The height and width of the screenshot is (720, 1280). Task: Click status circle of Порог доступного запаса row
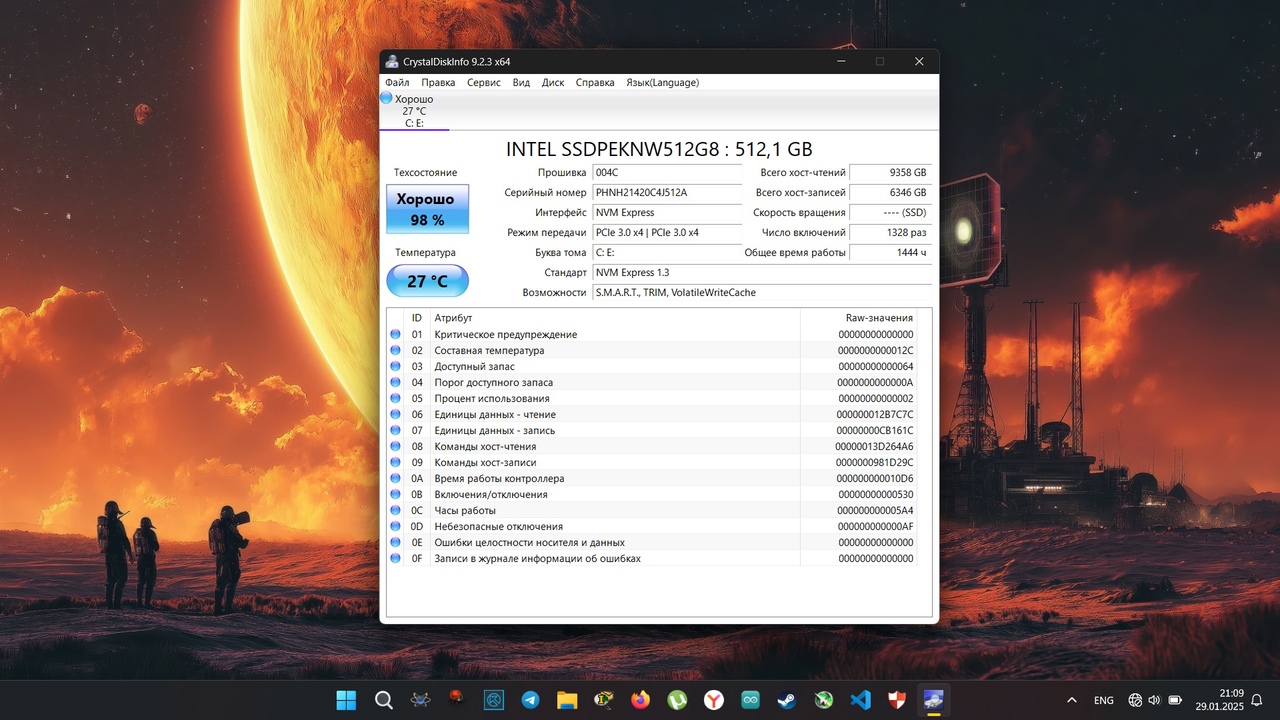click(x=395, y=382)
